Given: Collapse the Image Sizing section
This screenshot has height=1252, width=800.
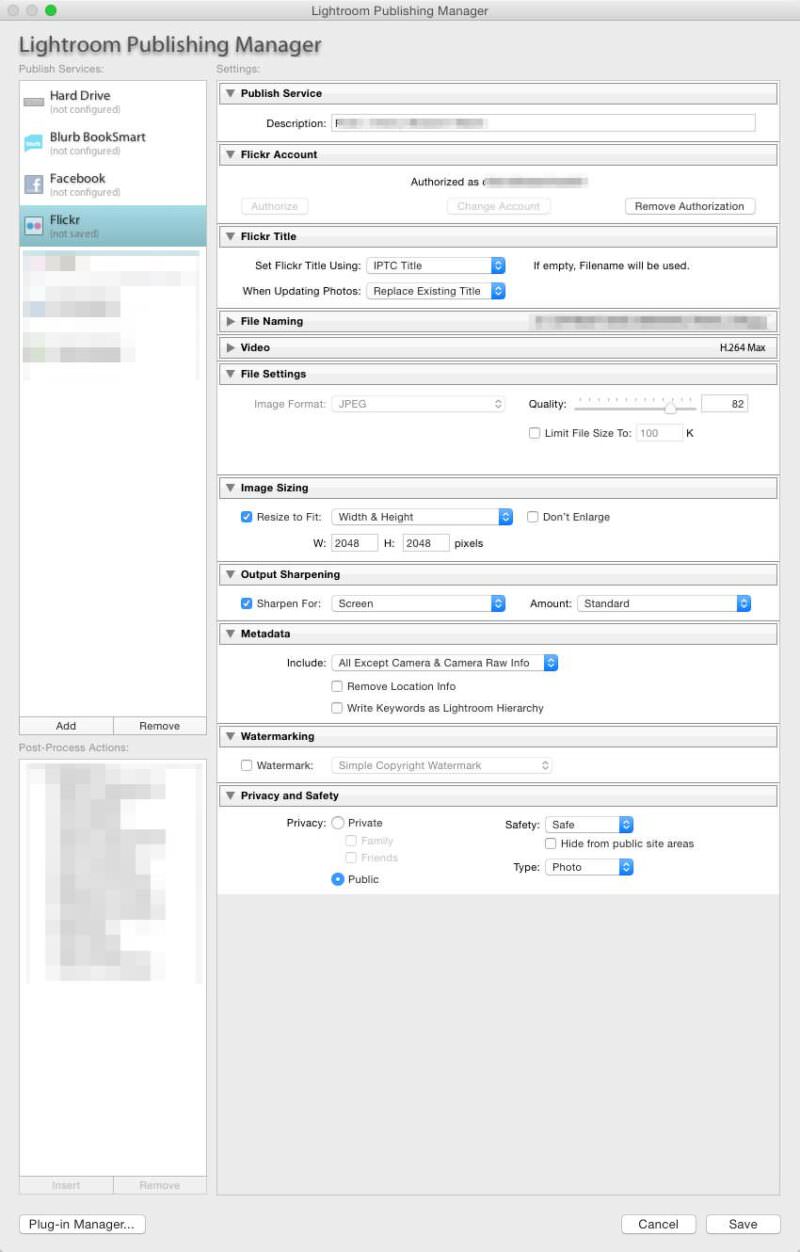Looking at the screenshot, I should pos(230,489).
